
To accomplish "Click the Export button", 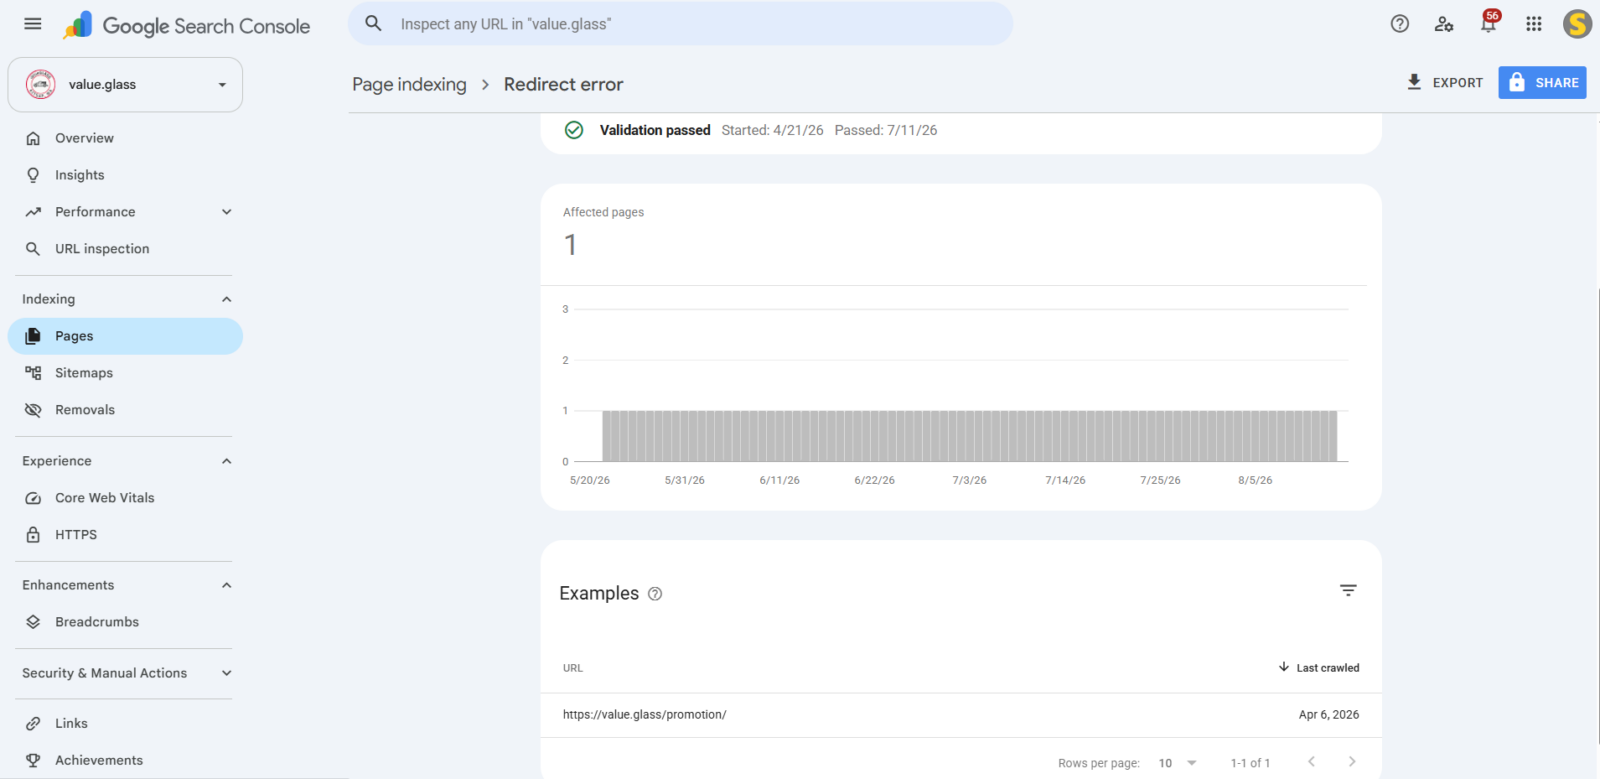I will [x=1444, y=82].
